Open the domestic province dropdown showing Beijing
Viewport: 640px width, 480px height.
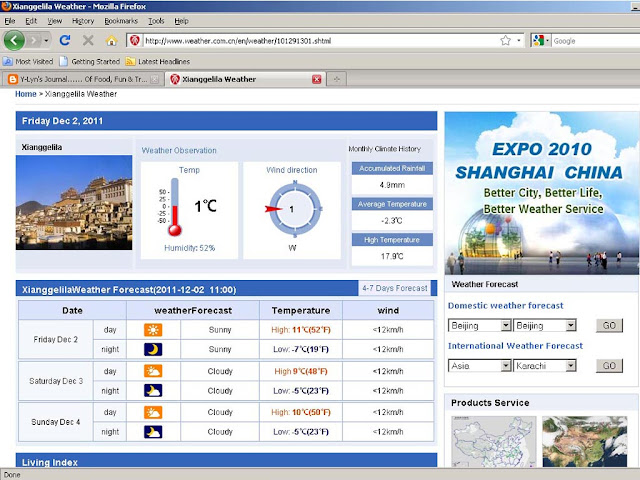479,325
